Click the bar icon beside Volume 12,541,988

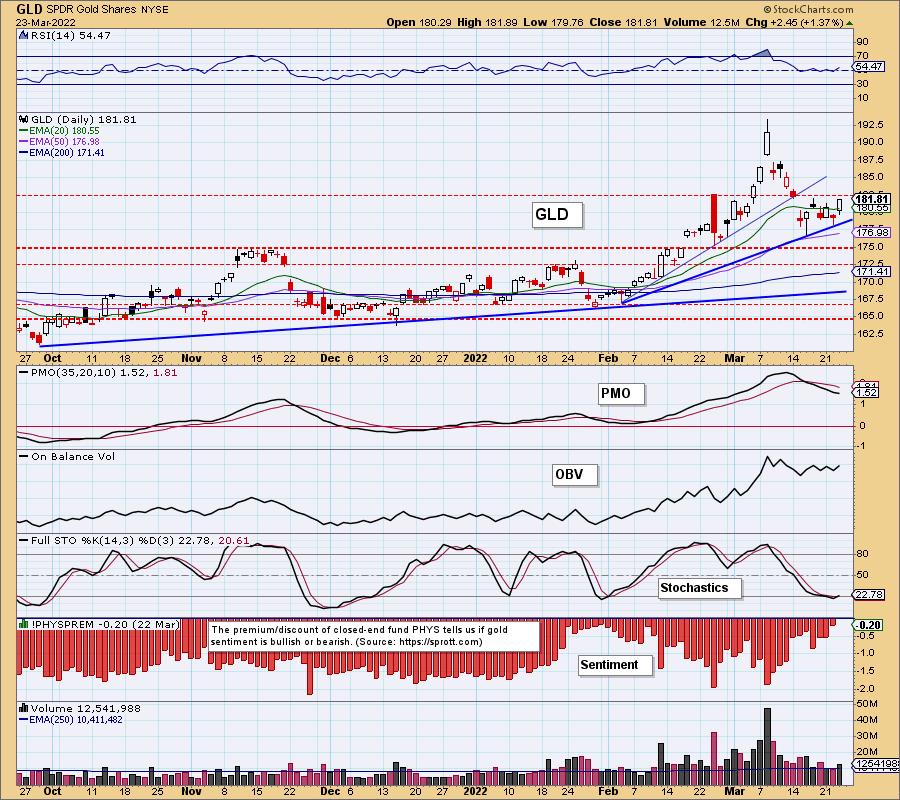24,708
